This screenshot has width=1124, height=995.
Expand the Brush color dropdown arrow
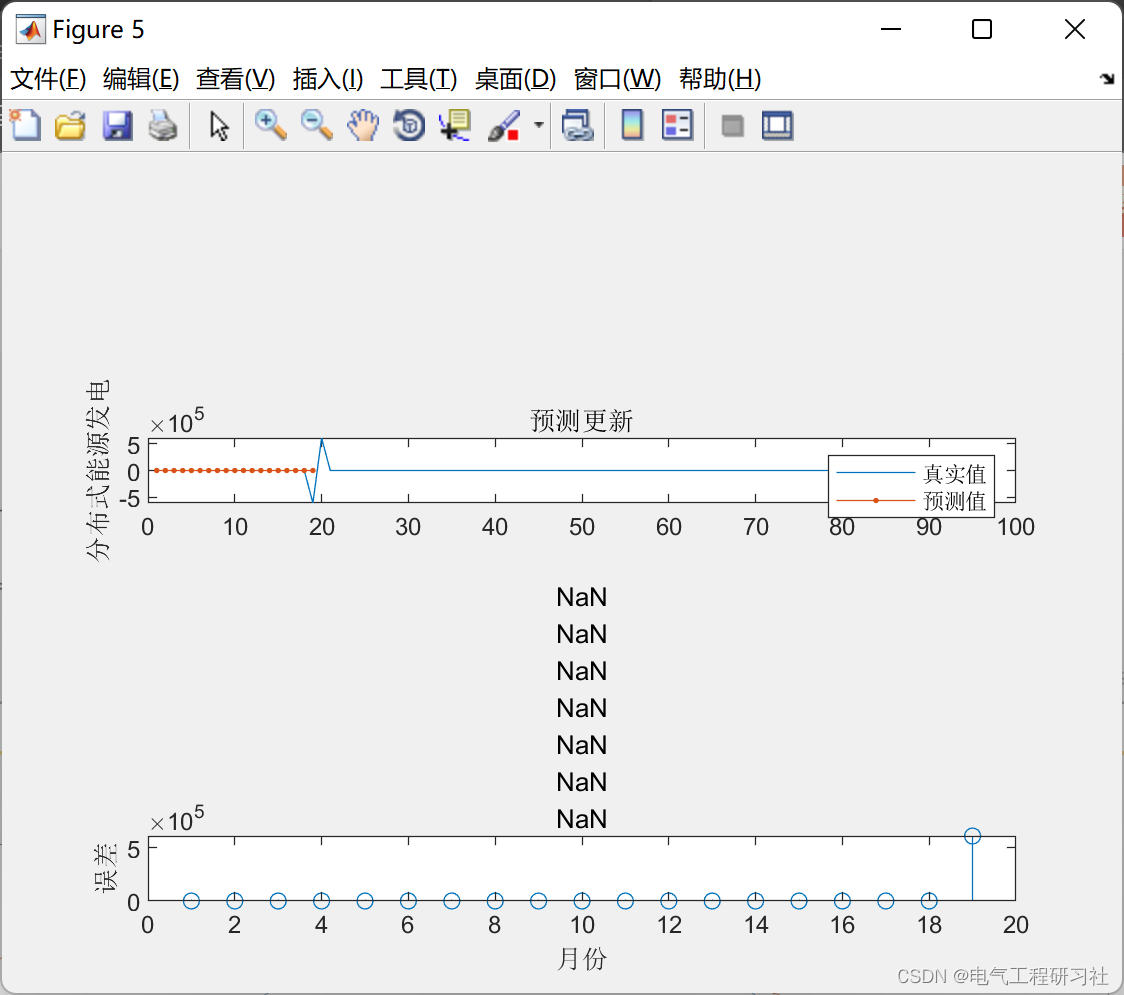click(x=538, y=125)
